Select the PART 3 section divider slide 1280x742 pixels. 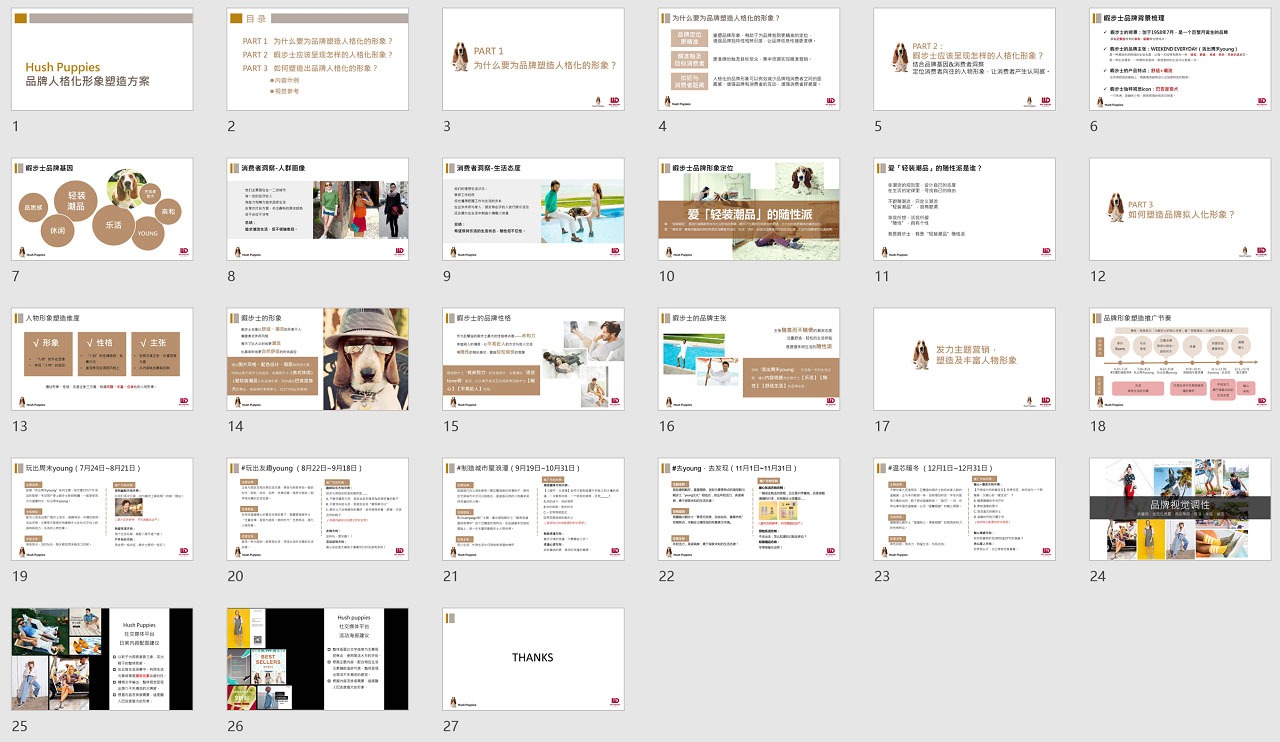(x=1181, y=209)
